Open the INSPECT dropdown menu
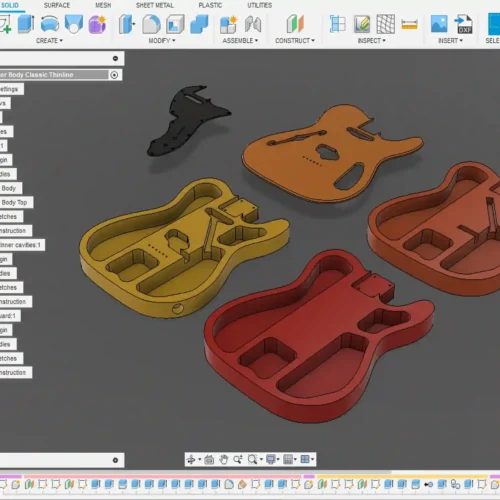 372,41
